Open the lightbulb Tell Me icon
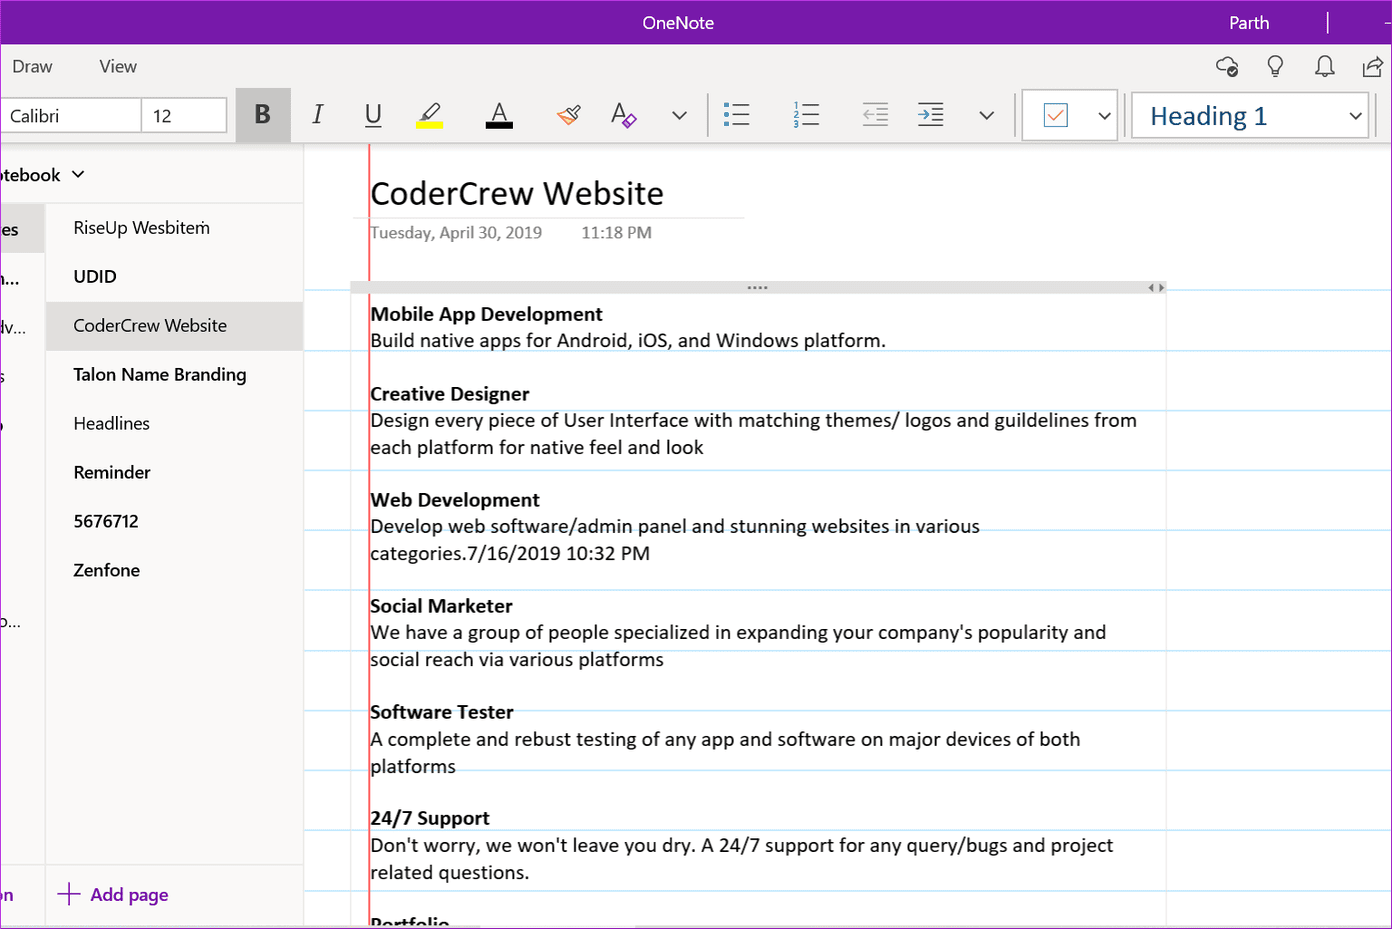The image size is (1392, 929). pyautogui.click(x=1275, y=67)
